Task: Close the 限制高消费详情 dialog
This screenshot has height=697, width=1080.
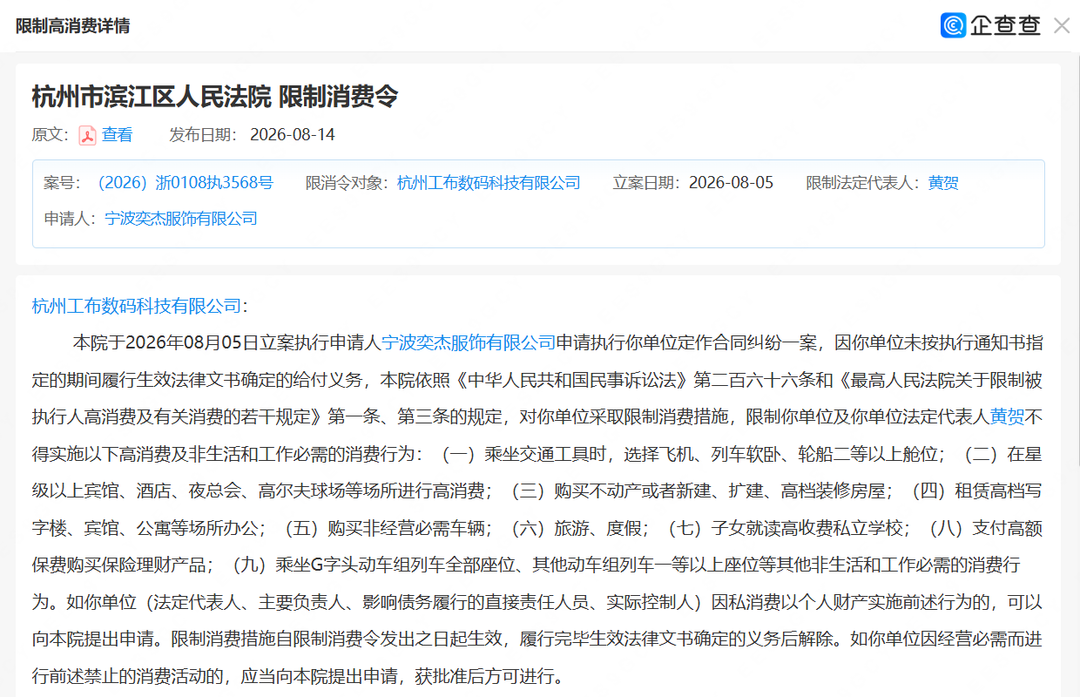Action: [1061, 26]
